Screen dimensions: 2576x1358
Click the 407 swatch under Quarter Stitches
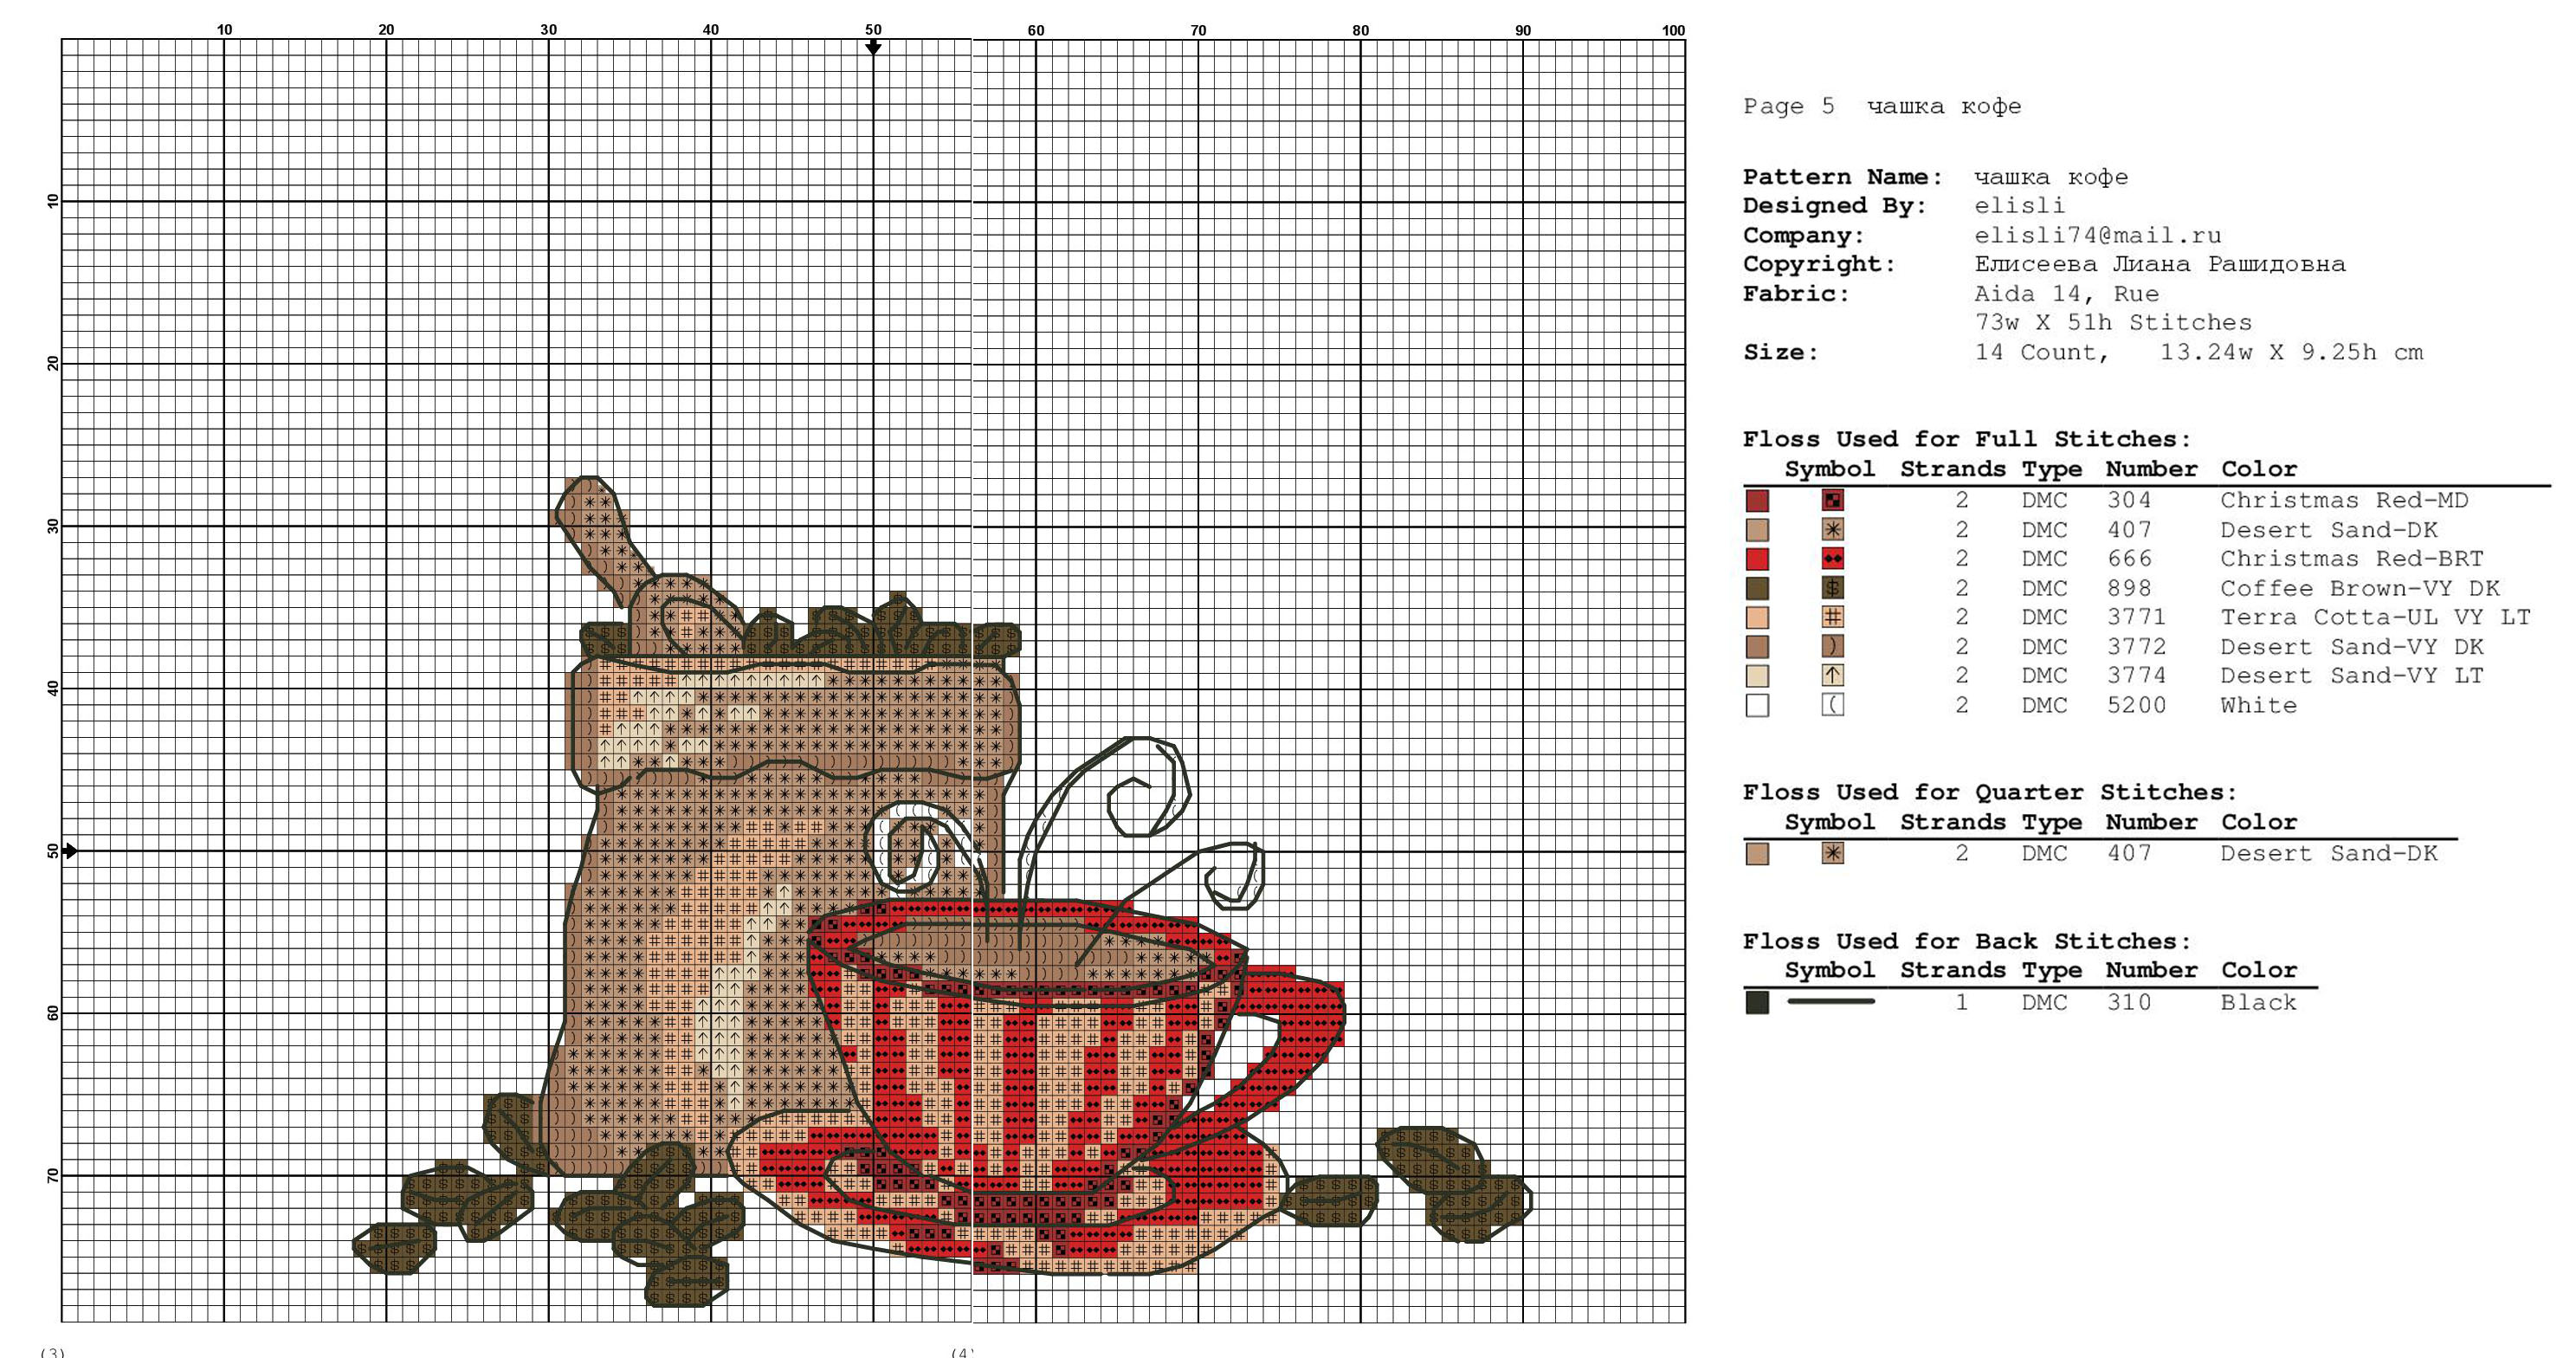click(1757, 853)
